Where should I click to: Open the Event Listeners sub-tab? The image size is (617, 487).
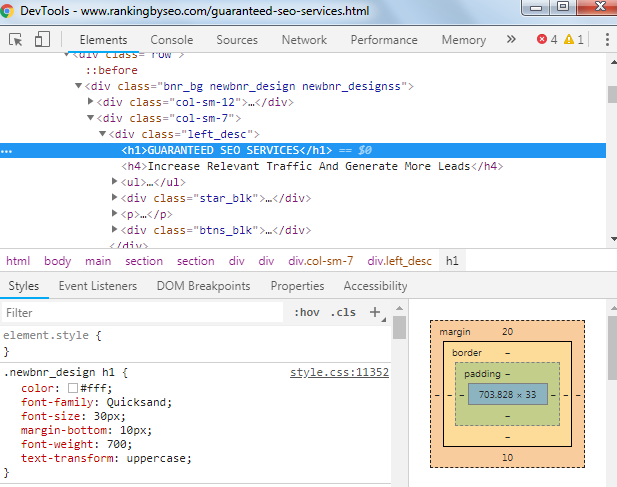(x=98, y=286)
